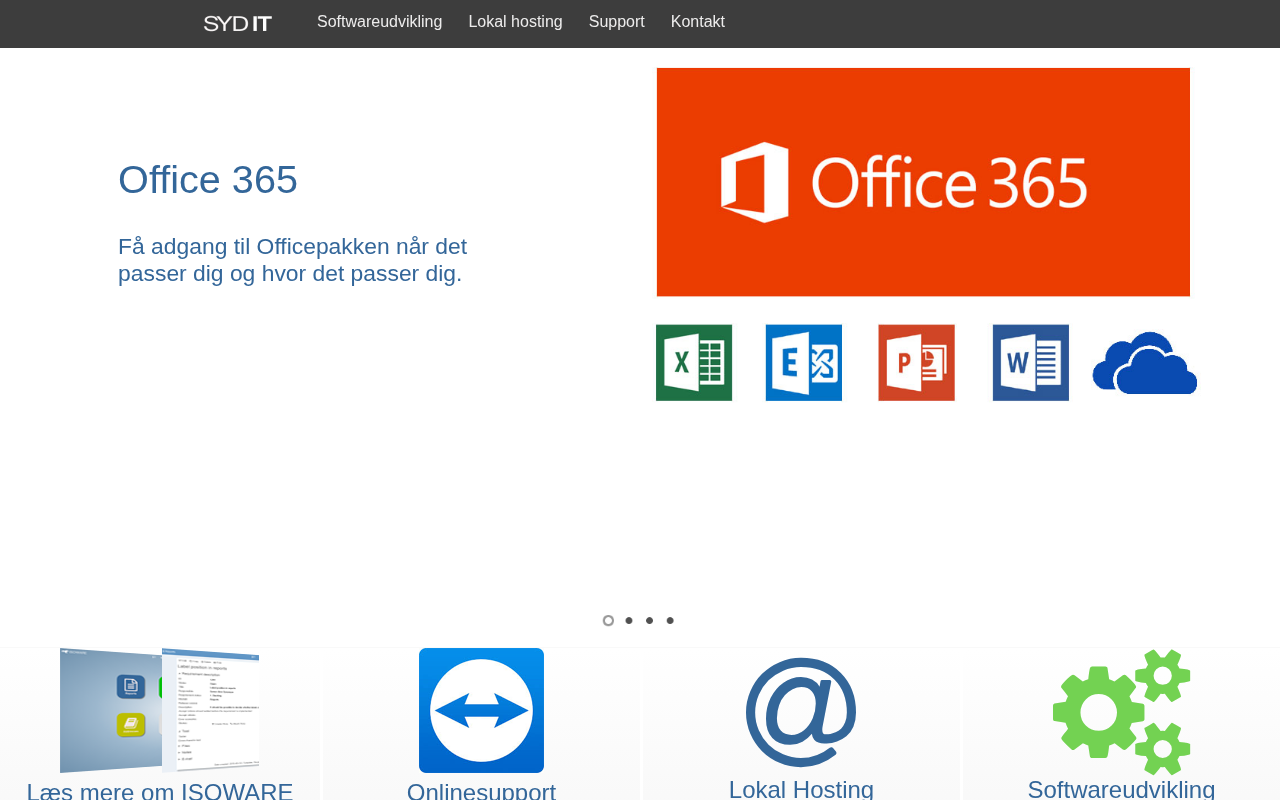Select the first carousel slide dot
This screenshot has width=1280, height=800.
click(x=608, y=621)
